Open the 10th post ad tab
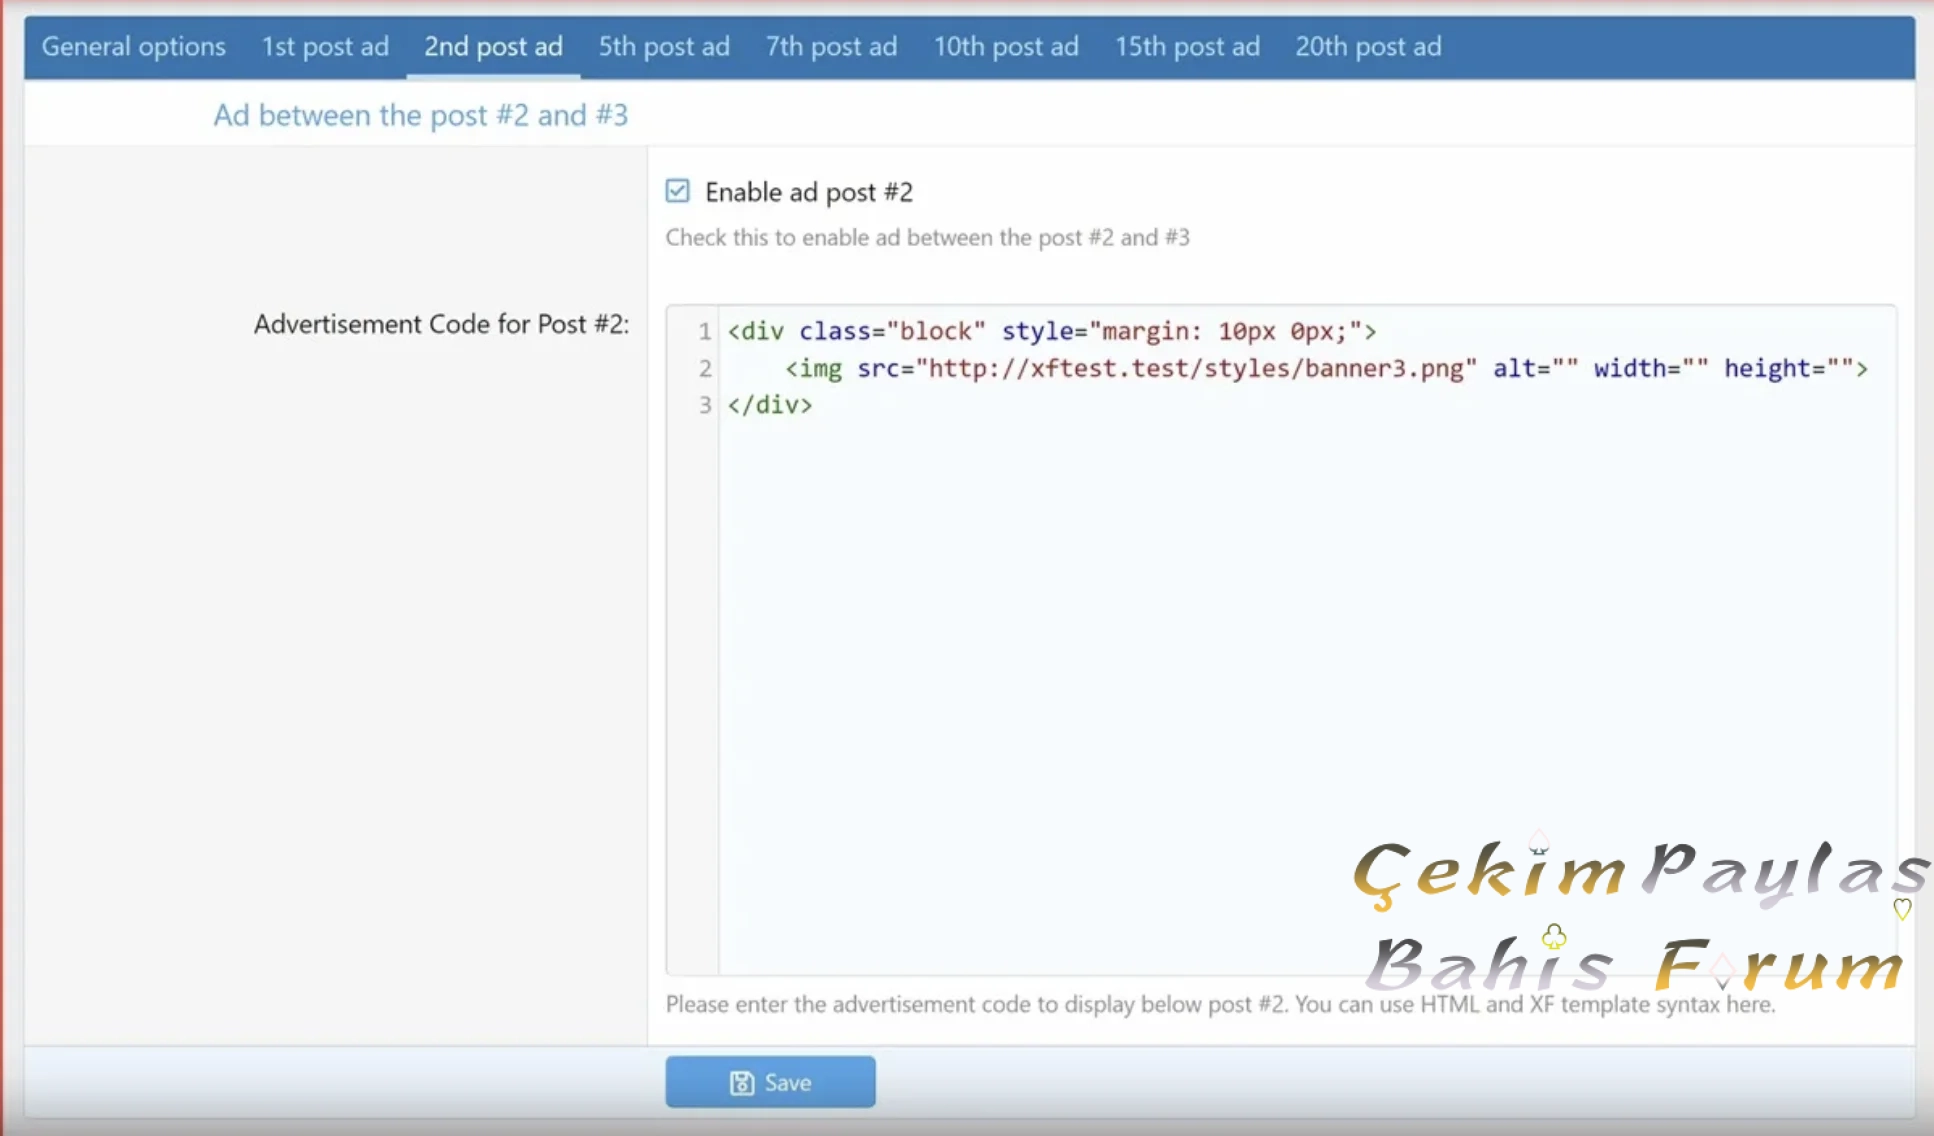 [x=1006, y=46]
